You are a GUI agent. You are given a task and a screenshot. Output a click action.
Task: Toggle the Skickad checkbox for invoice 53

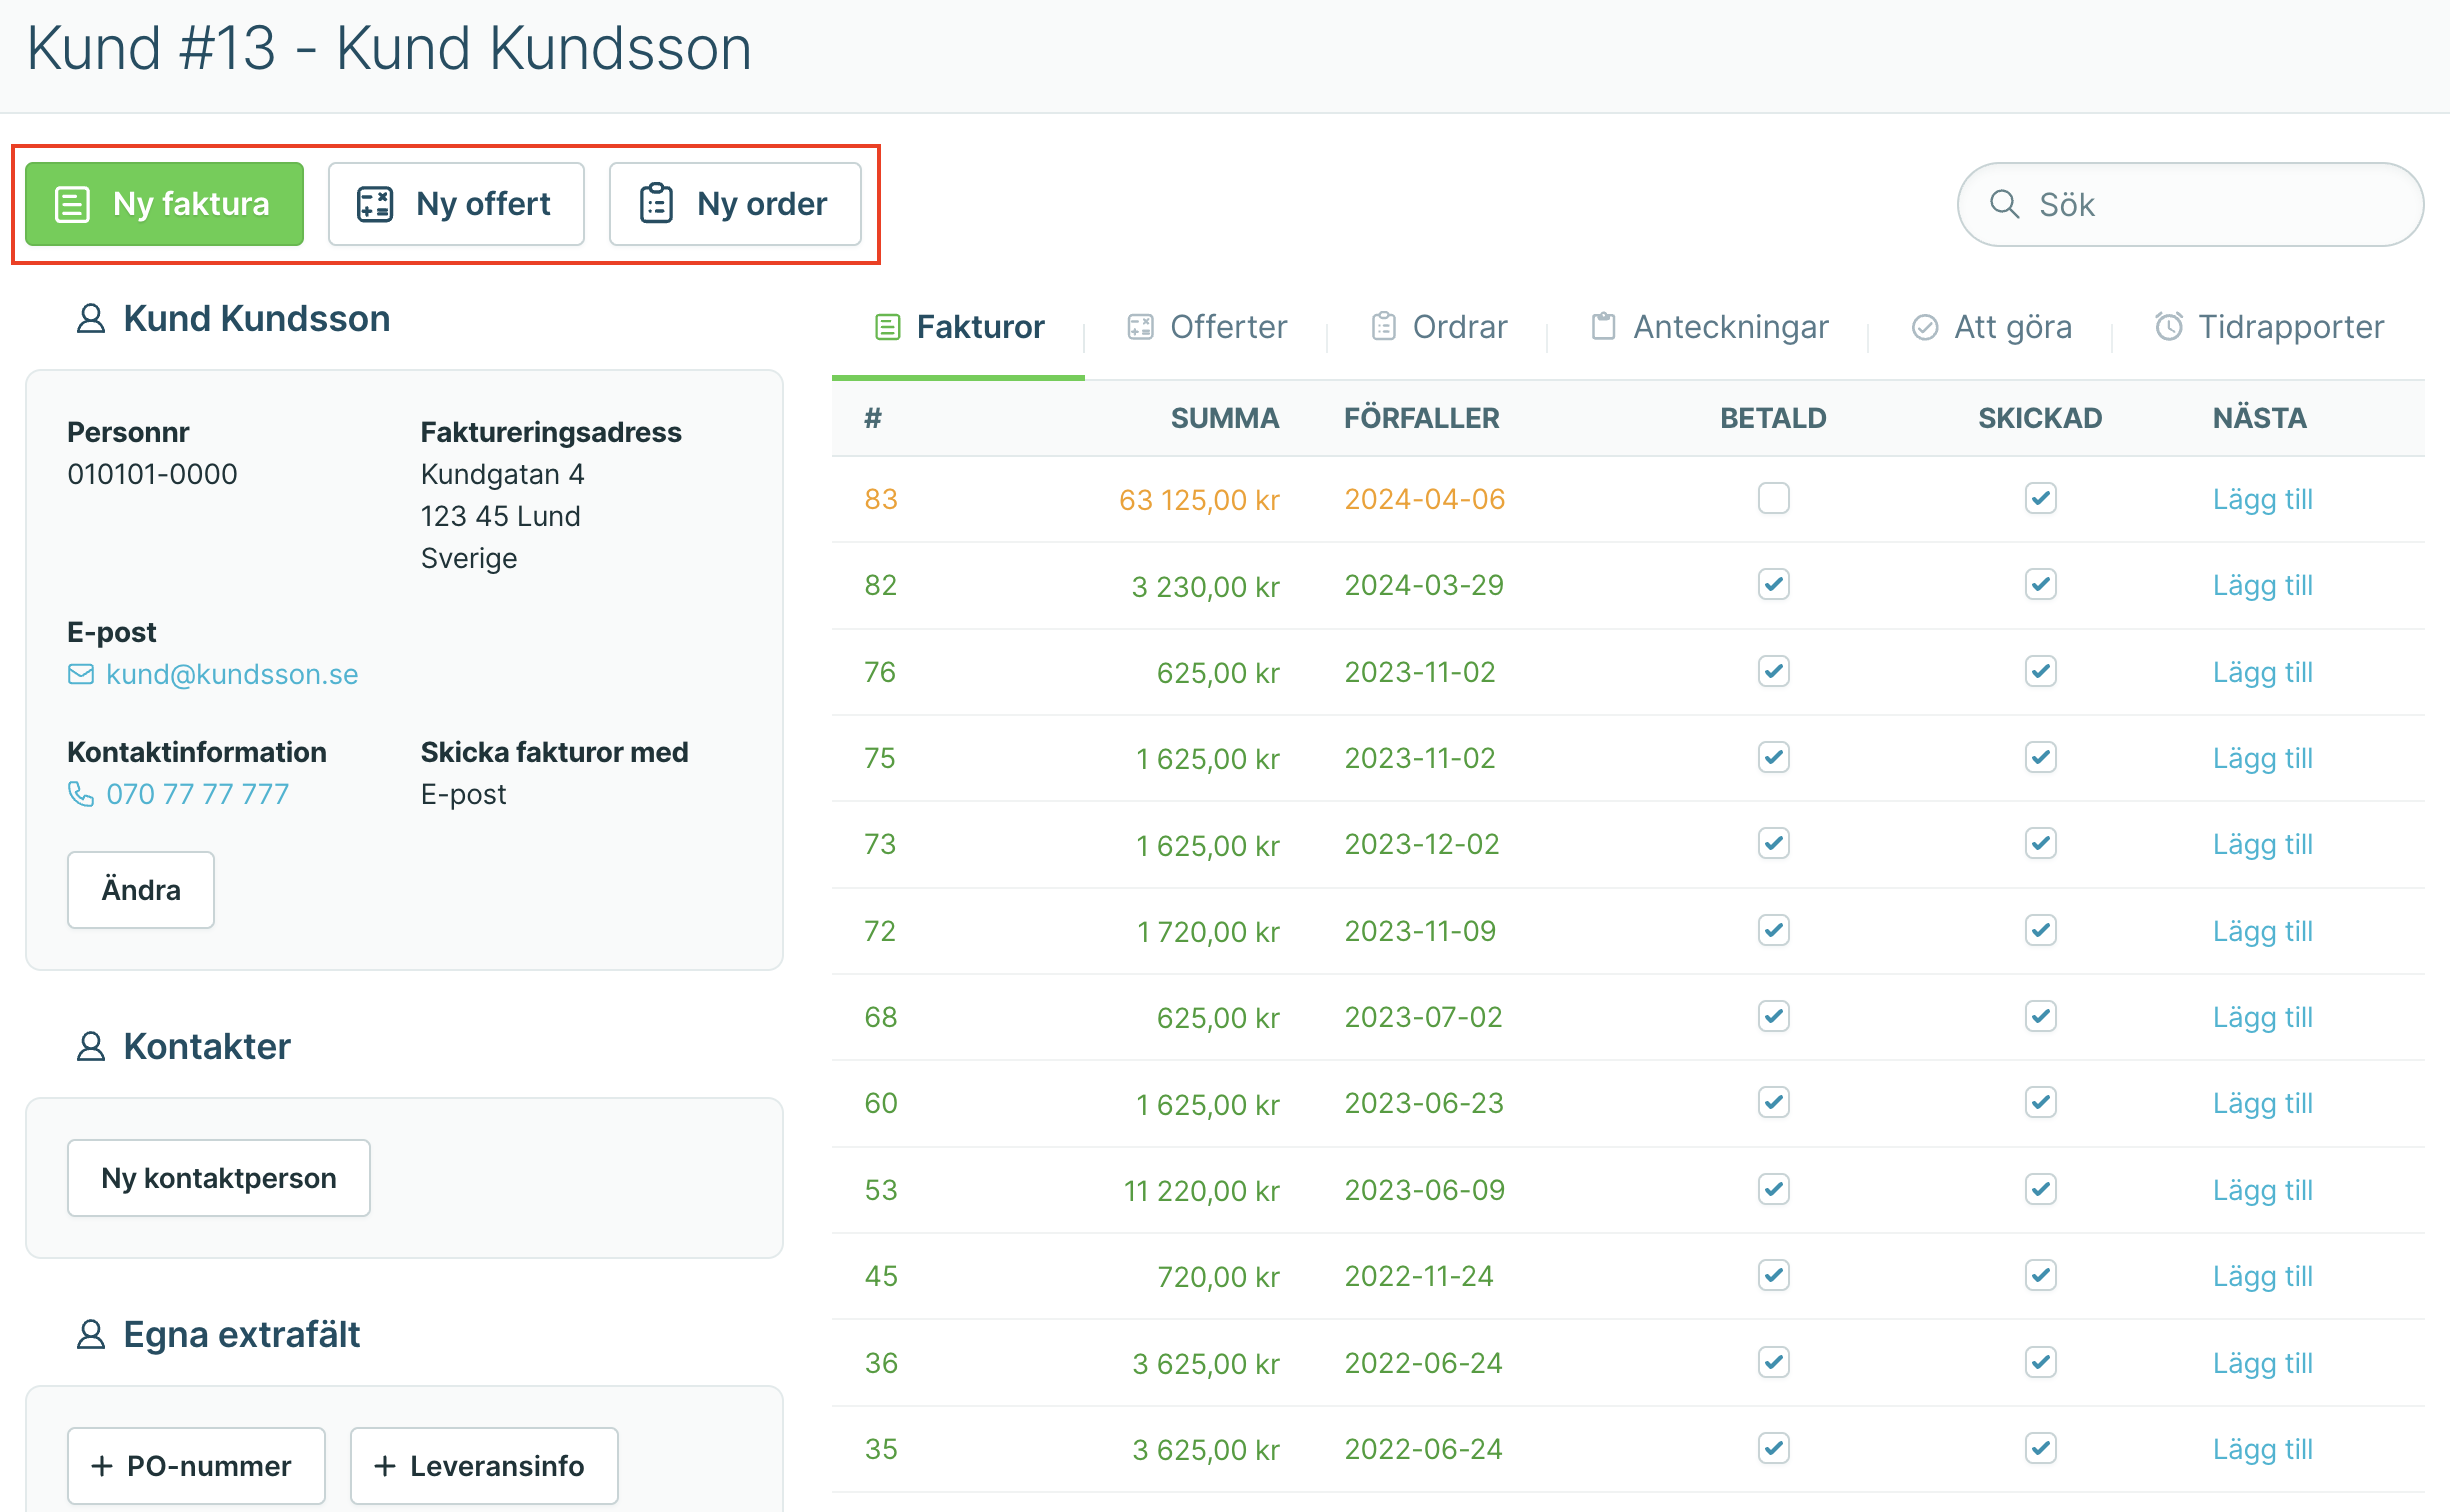pyautogui.click(x=2040, y=1189)
